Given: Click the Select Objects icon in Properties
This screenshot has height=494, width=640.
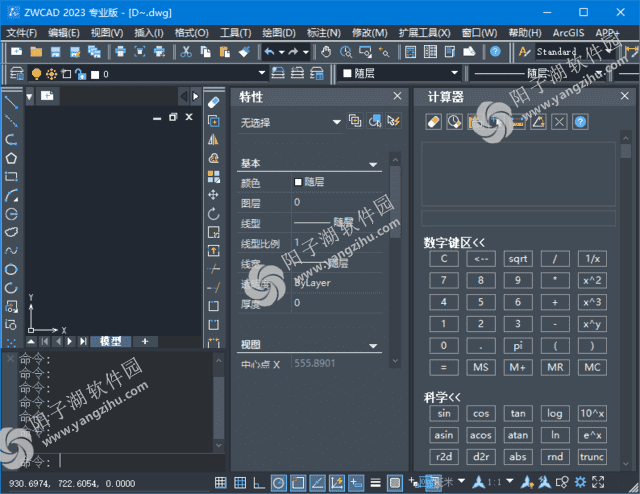Looking at the screenshot, I should [375, 121].
